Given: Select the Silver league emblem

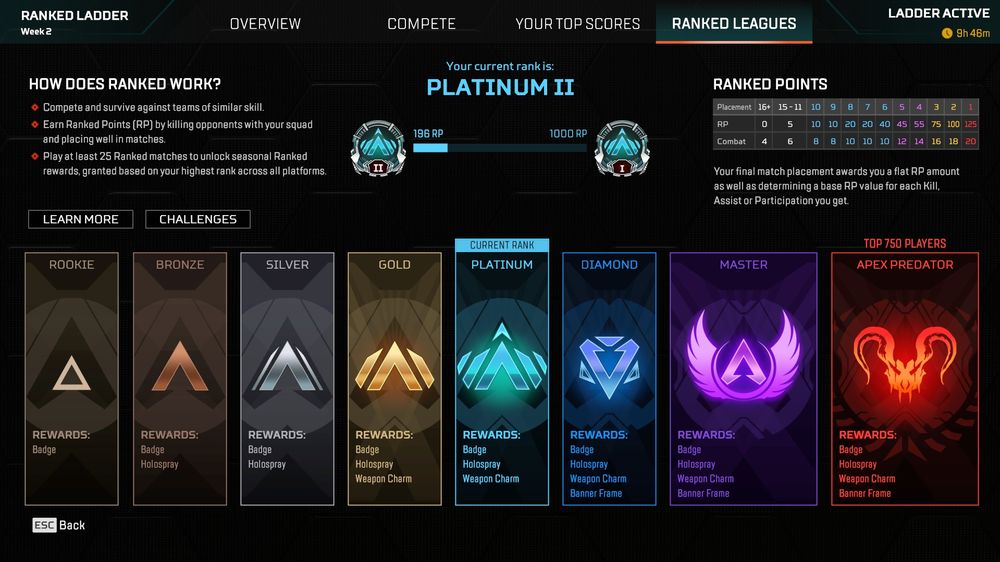Looking at the screenshot, I should click(287, 366).
